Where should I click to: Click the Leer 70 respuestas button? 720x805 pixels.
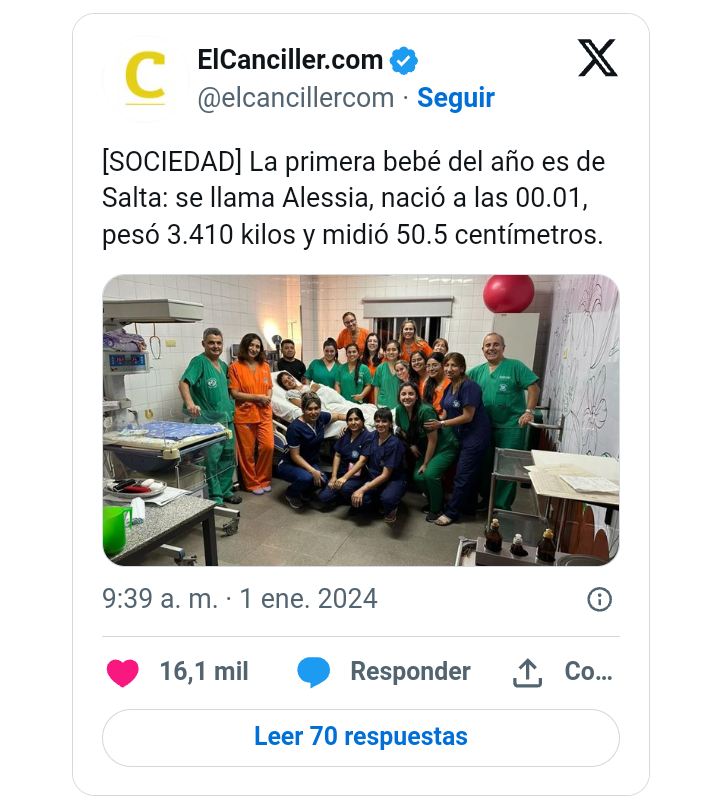coord(361,738)
